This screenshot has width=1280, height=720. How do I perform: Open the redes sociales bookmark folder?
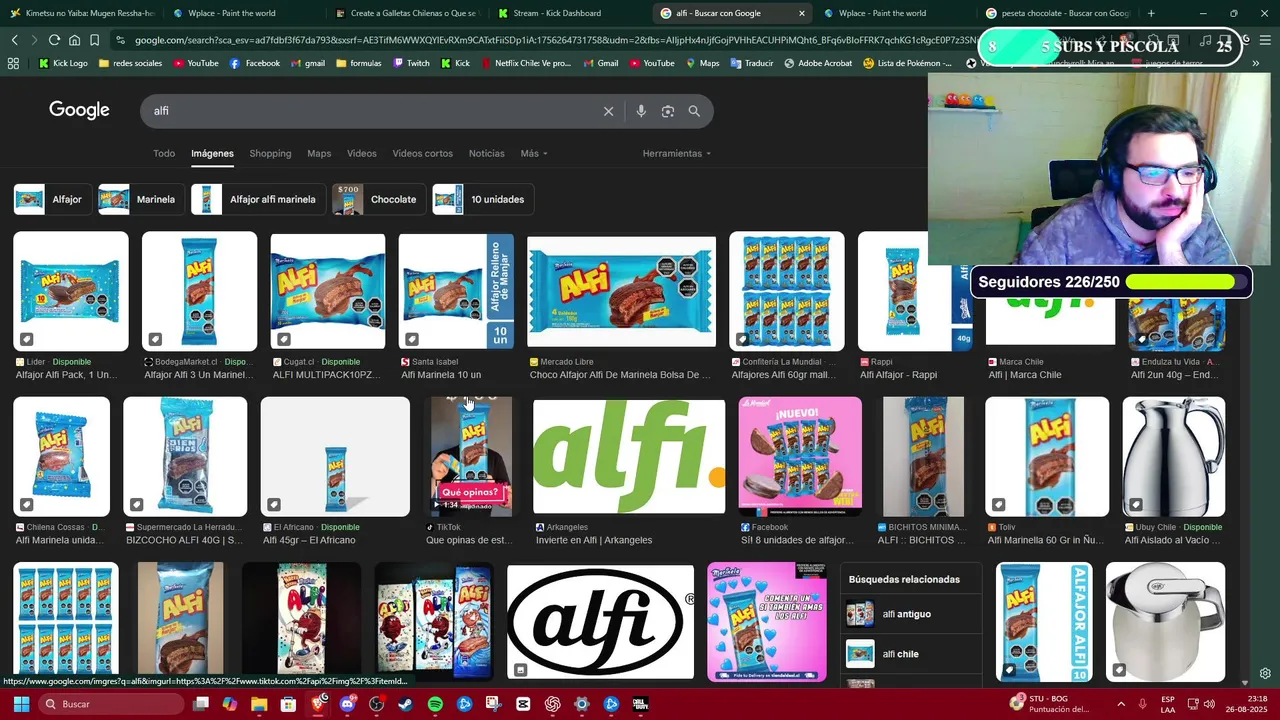[130, 63]
